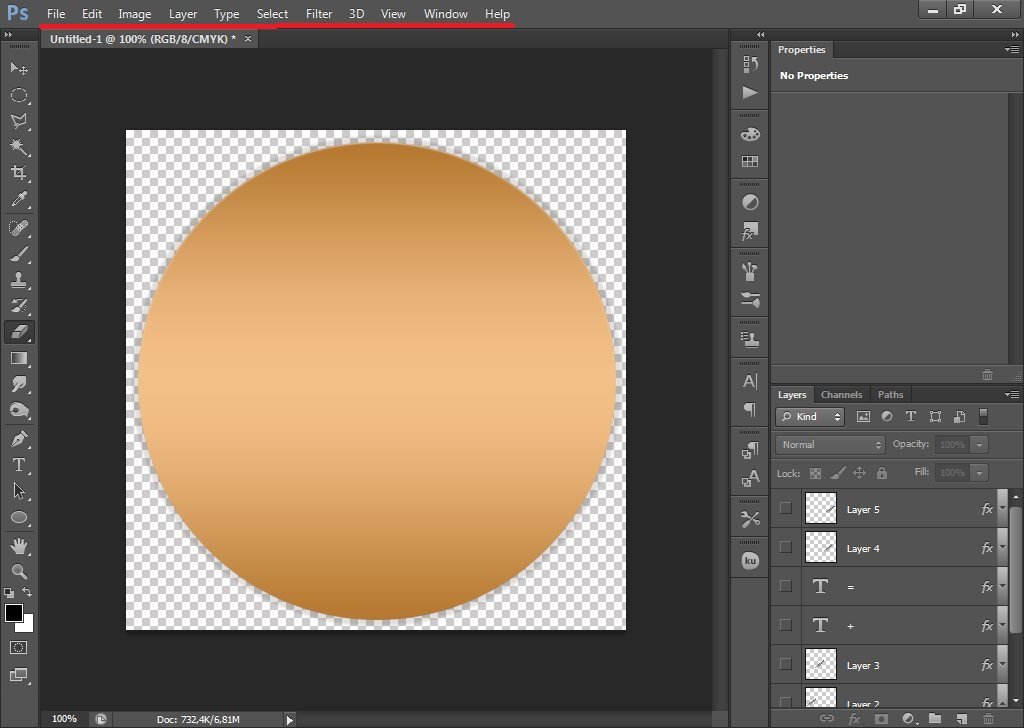Image resolution: width=1024 pixels, height=728 pixels.
Task: Select the Pen tool
Action: tap(19, 439)
